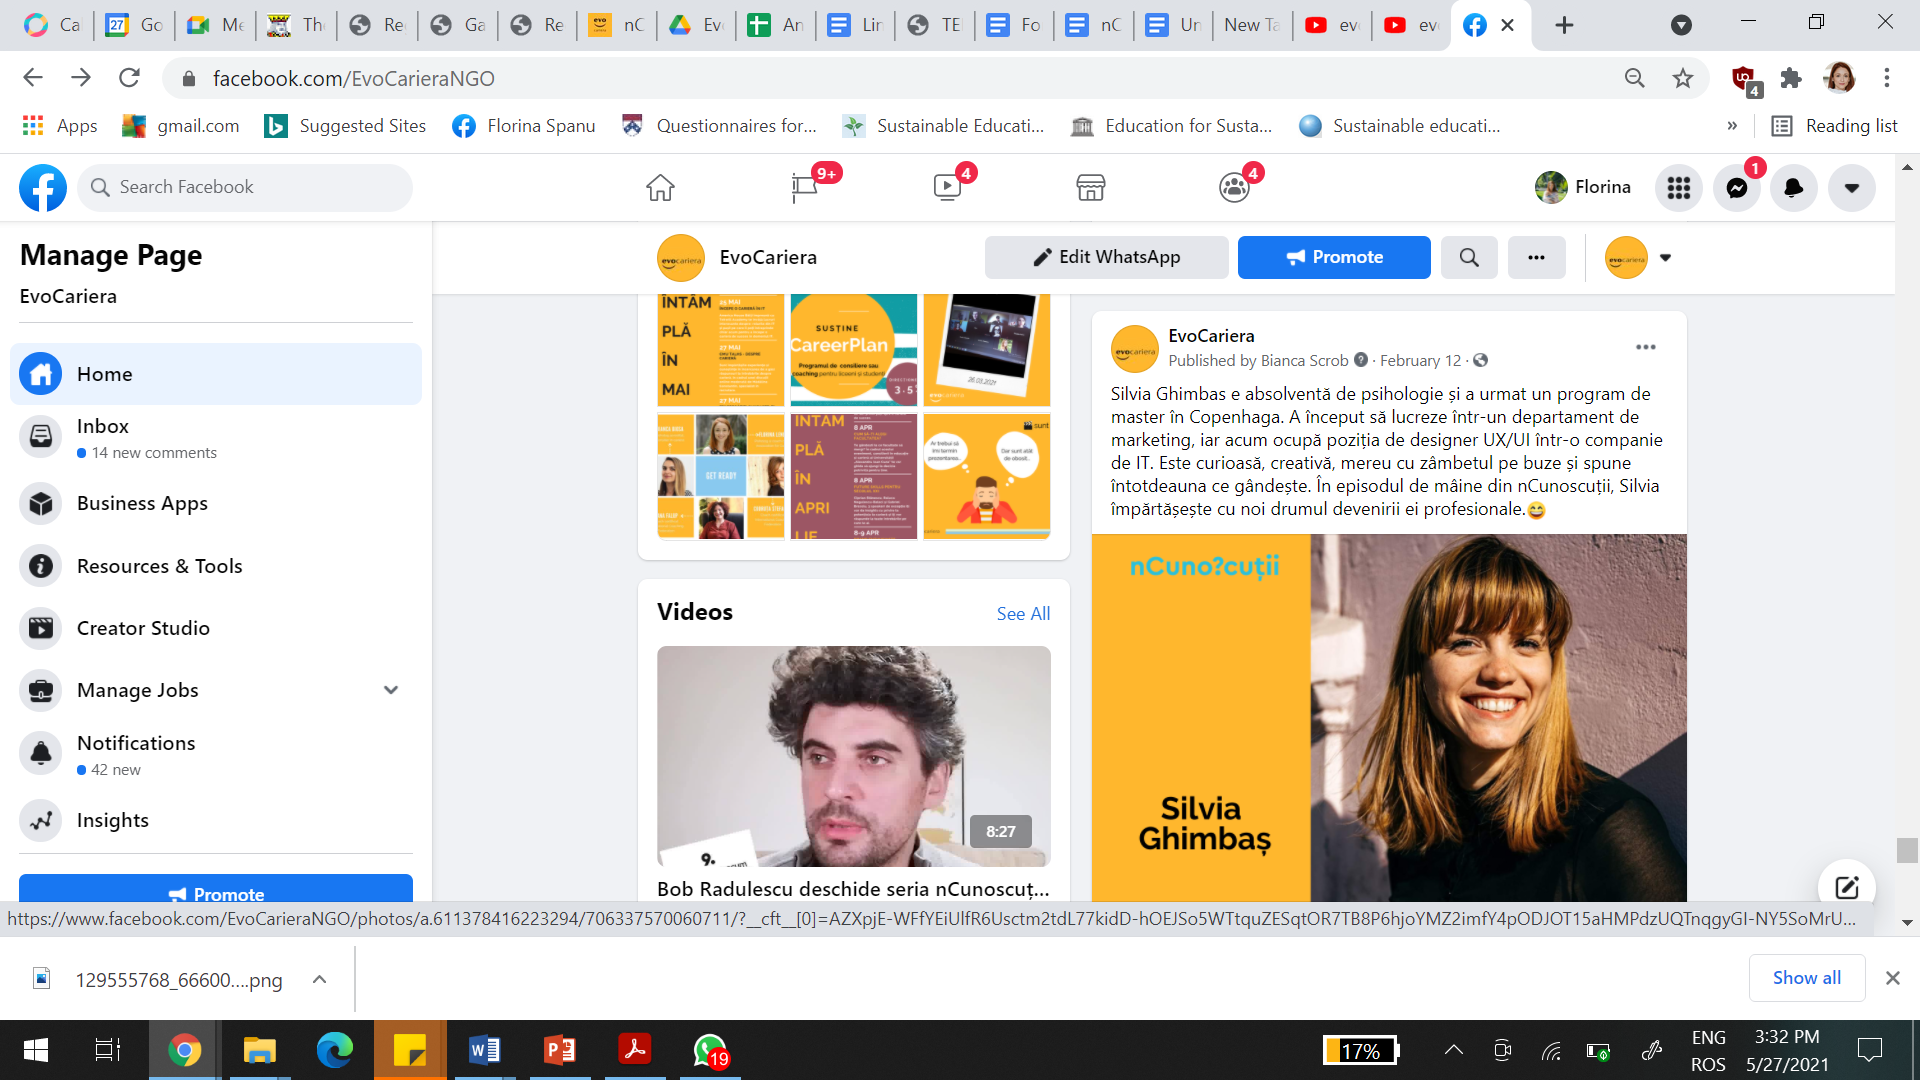
Task: Open the Florina profile link
Action: click(x=1583, y=187)
